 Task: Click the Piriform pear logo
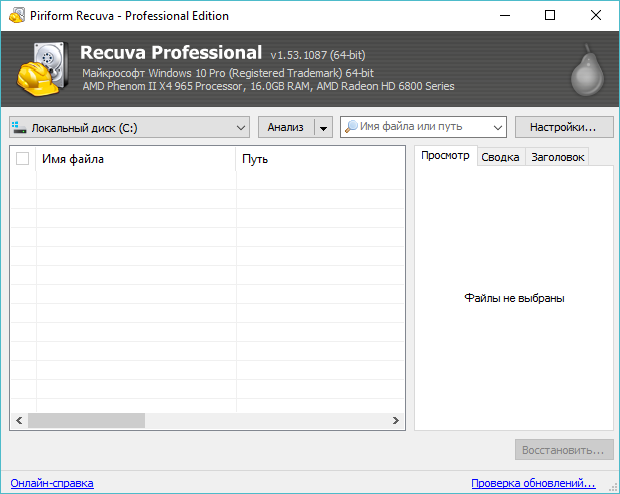[x=586, y=70]
